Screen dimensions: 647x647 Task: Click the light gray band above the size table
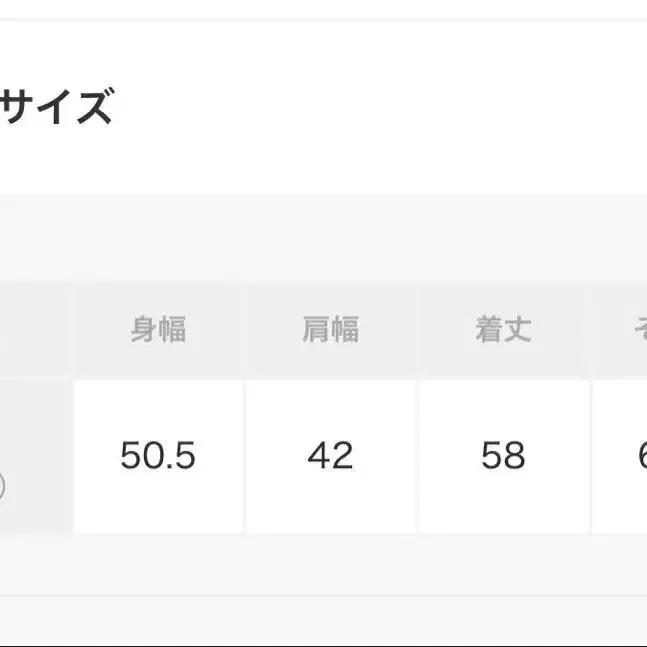pyautogui.click(x=323, y=238)
